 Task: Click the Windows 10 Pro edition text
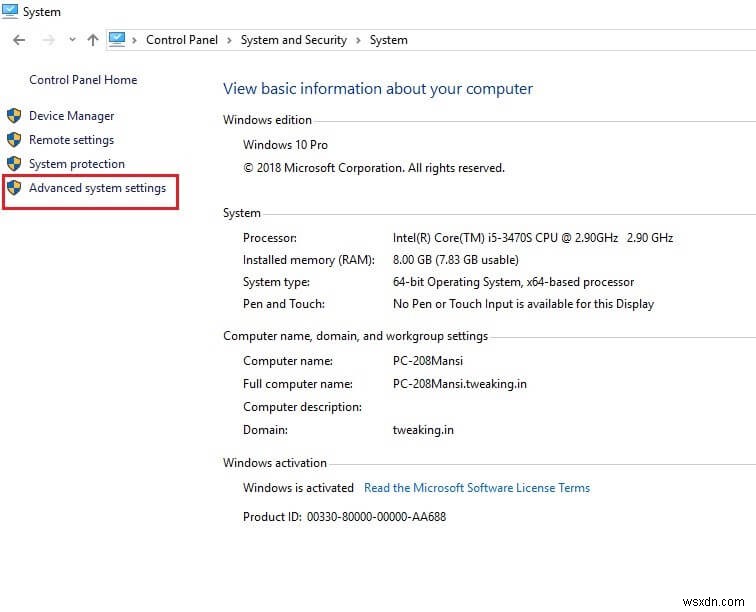(x=285, y=145)
